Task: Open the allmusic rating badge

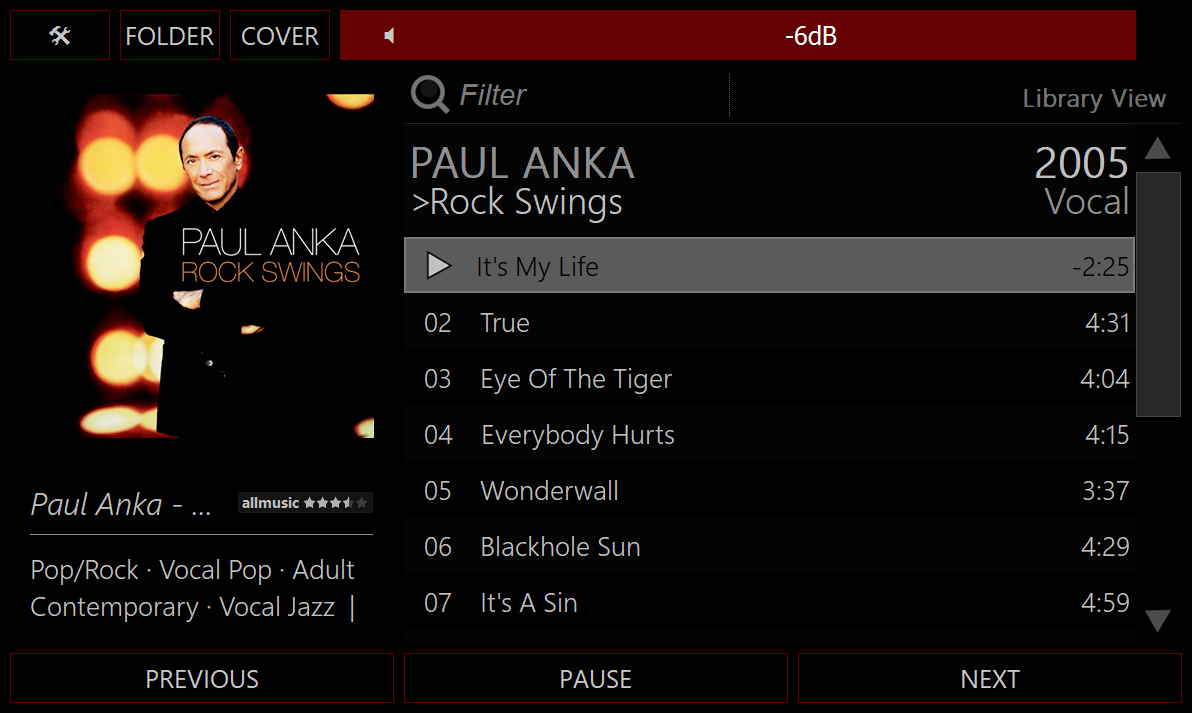Action: pos(305,503)
